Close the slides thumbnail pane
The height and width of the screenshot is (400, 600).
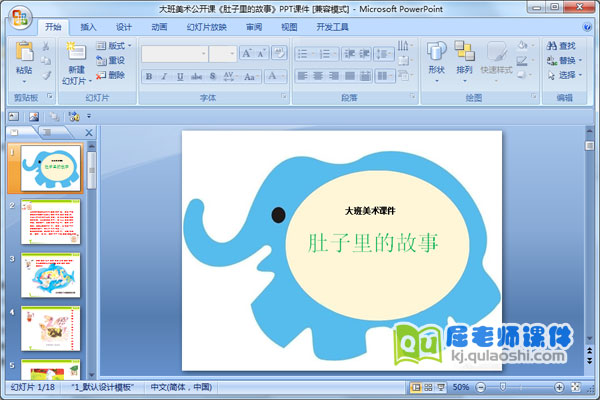89,132
